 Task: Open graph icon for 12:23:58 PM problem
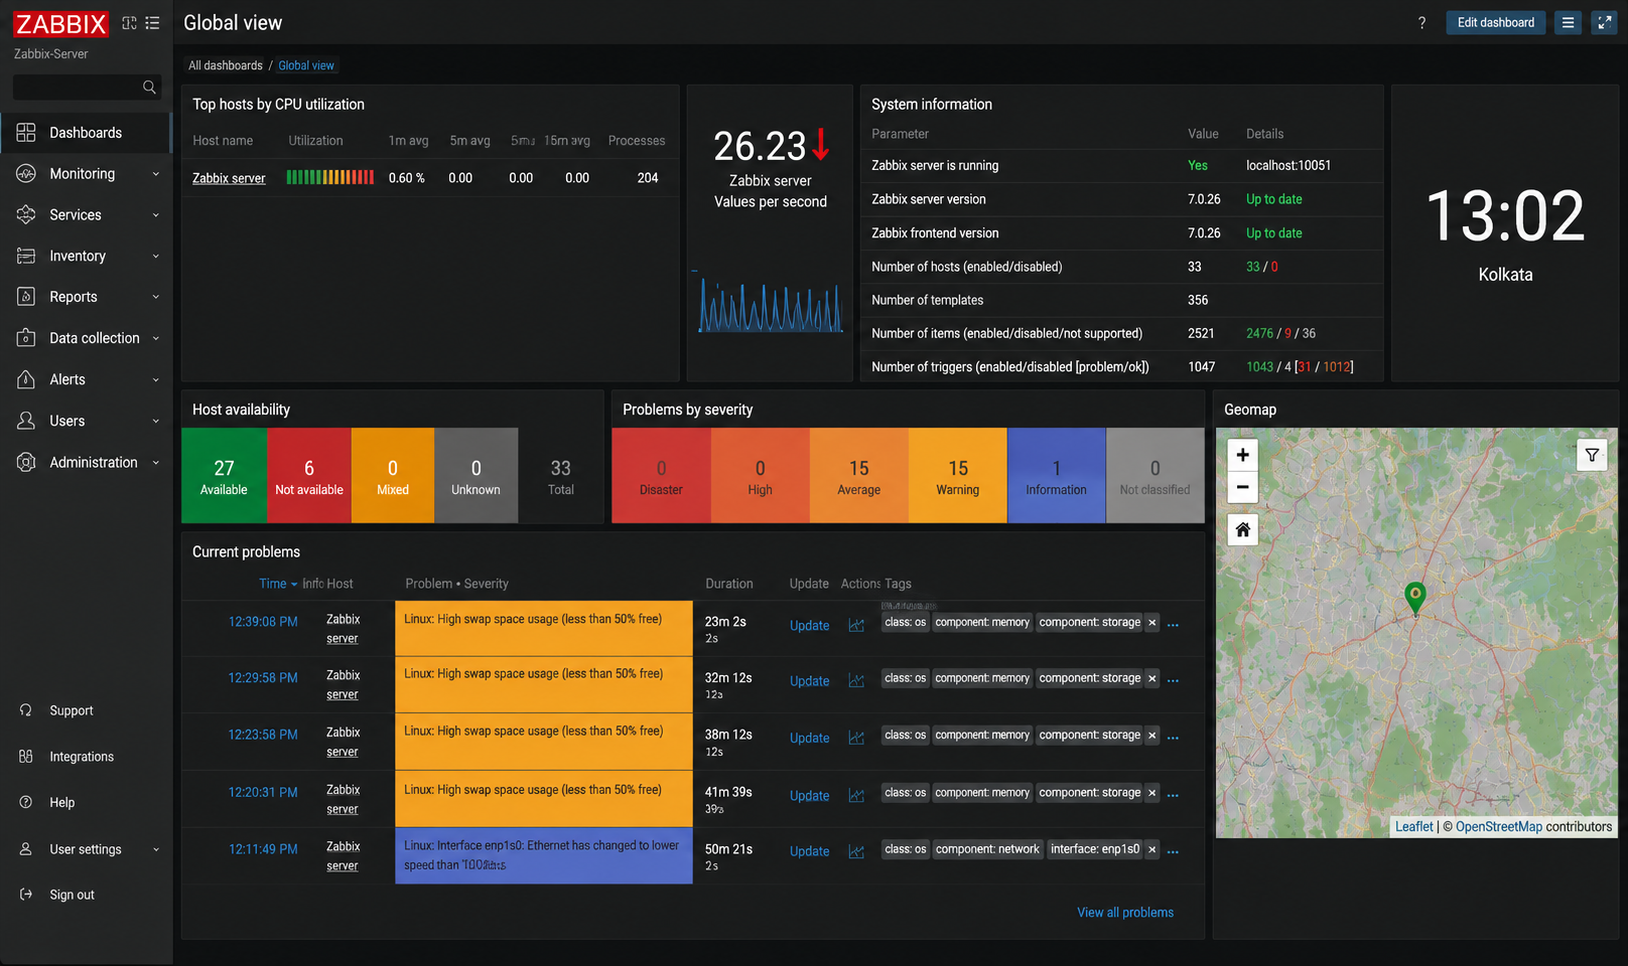tap(856, 738)
